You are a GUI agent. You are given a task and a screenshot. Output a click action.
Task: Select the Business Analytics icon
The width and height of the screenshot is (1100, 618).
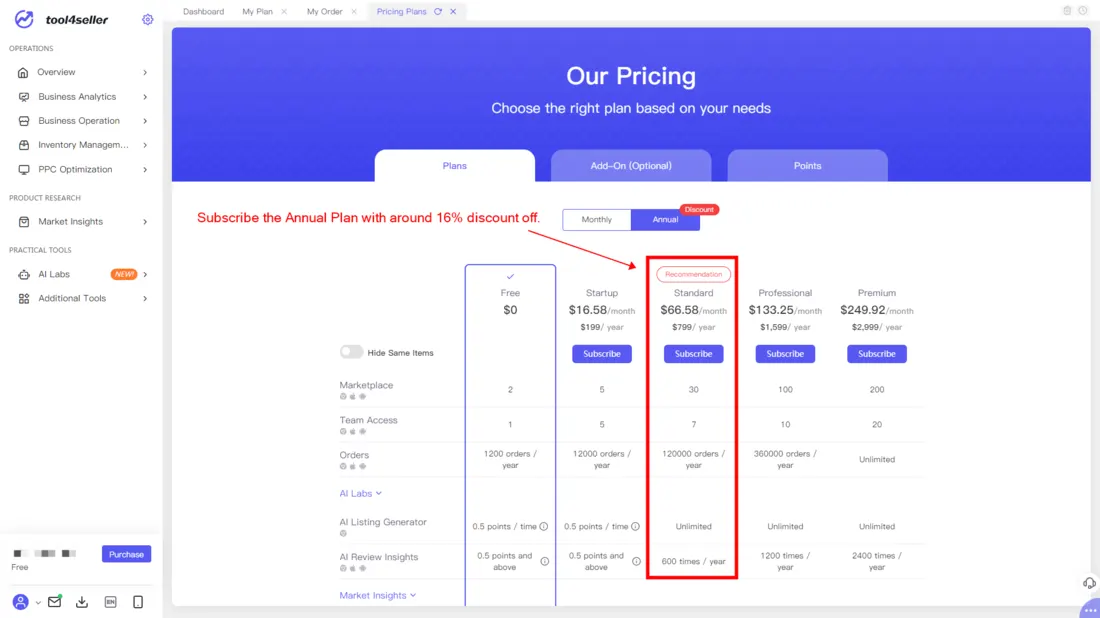point(22,96)
